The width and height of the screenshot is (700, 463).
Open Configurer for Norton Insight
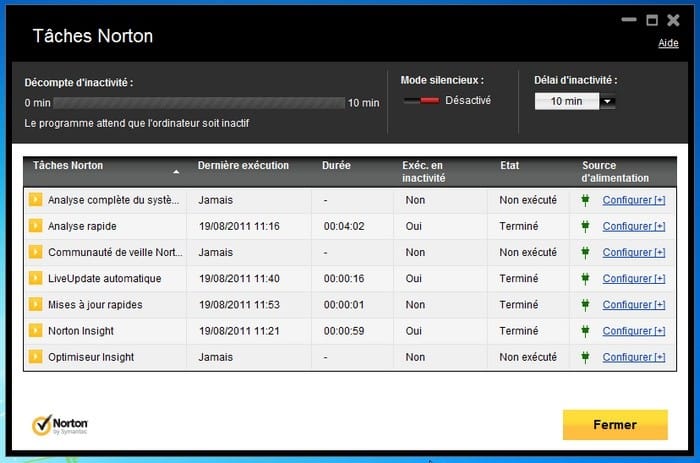pos(634,331)
